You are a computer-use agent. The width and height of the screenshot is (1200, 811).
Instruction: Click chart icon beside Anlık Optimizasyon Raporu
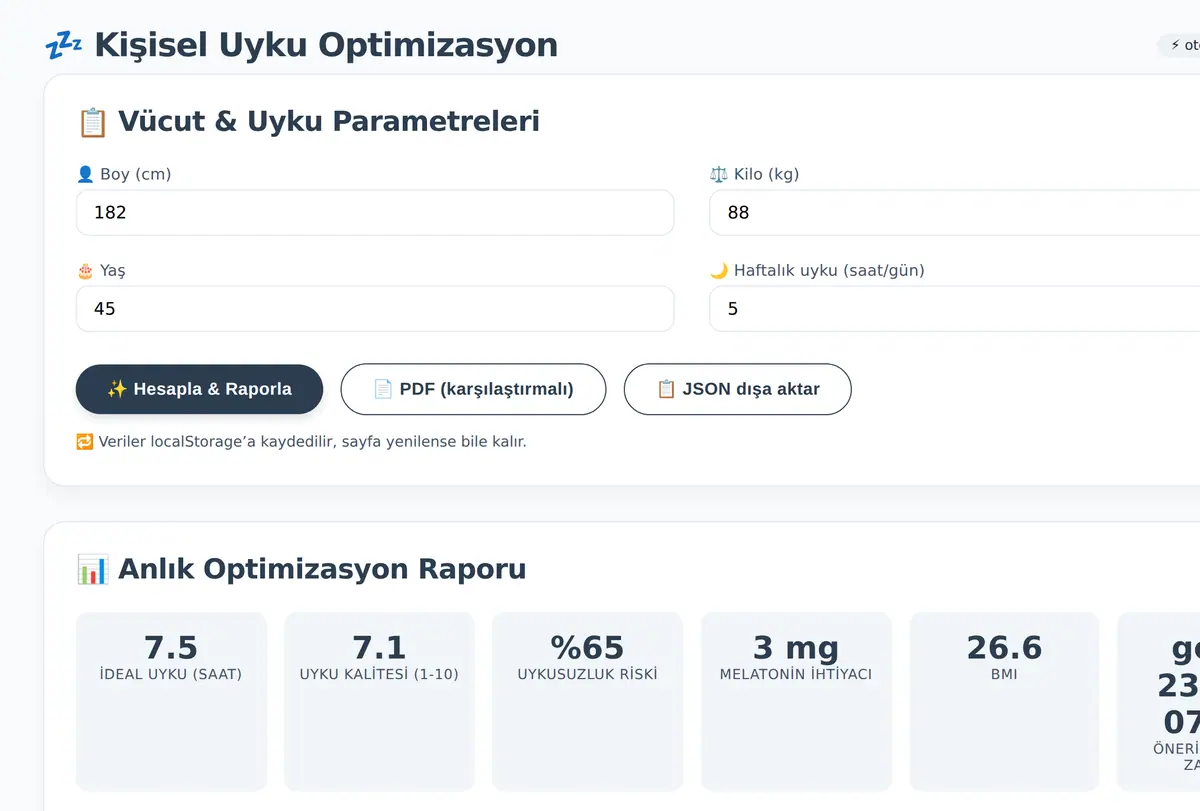point(92,570)
